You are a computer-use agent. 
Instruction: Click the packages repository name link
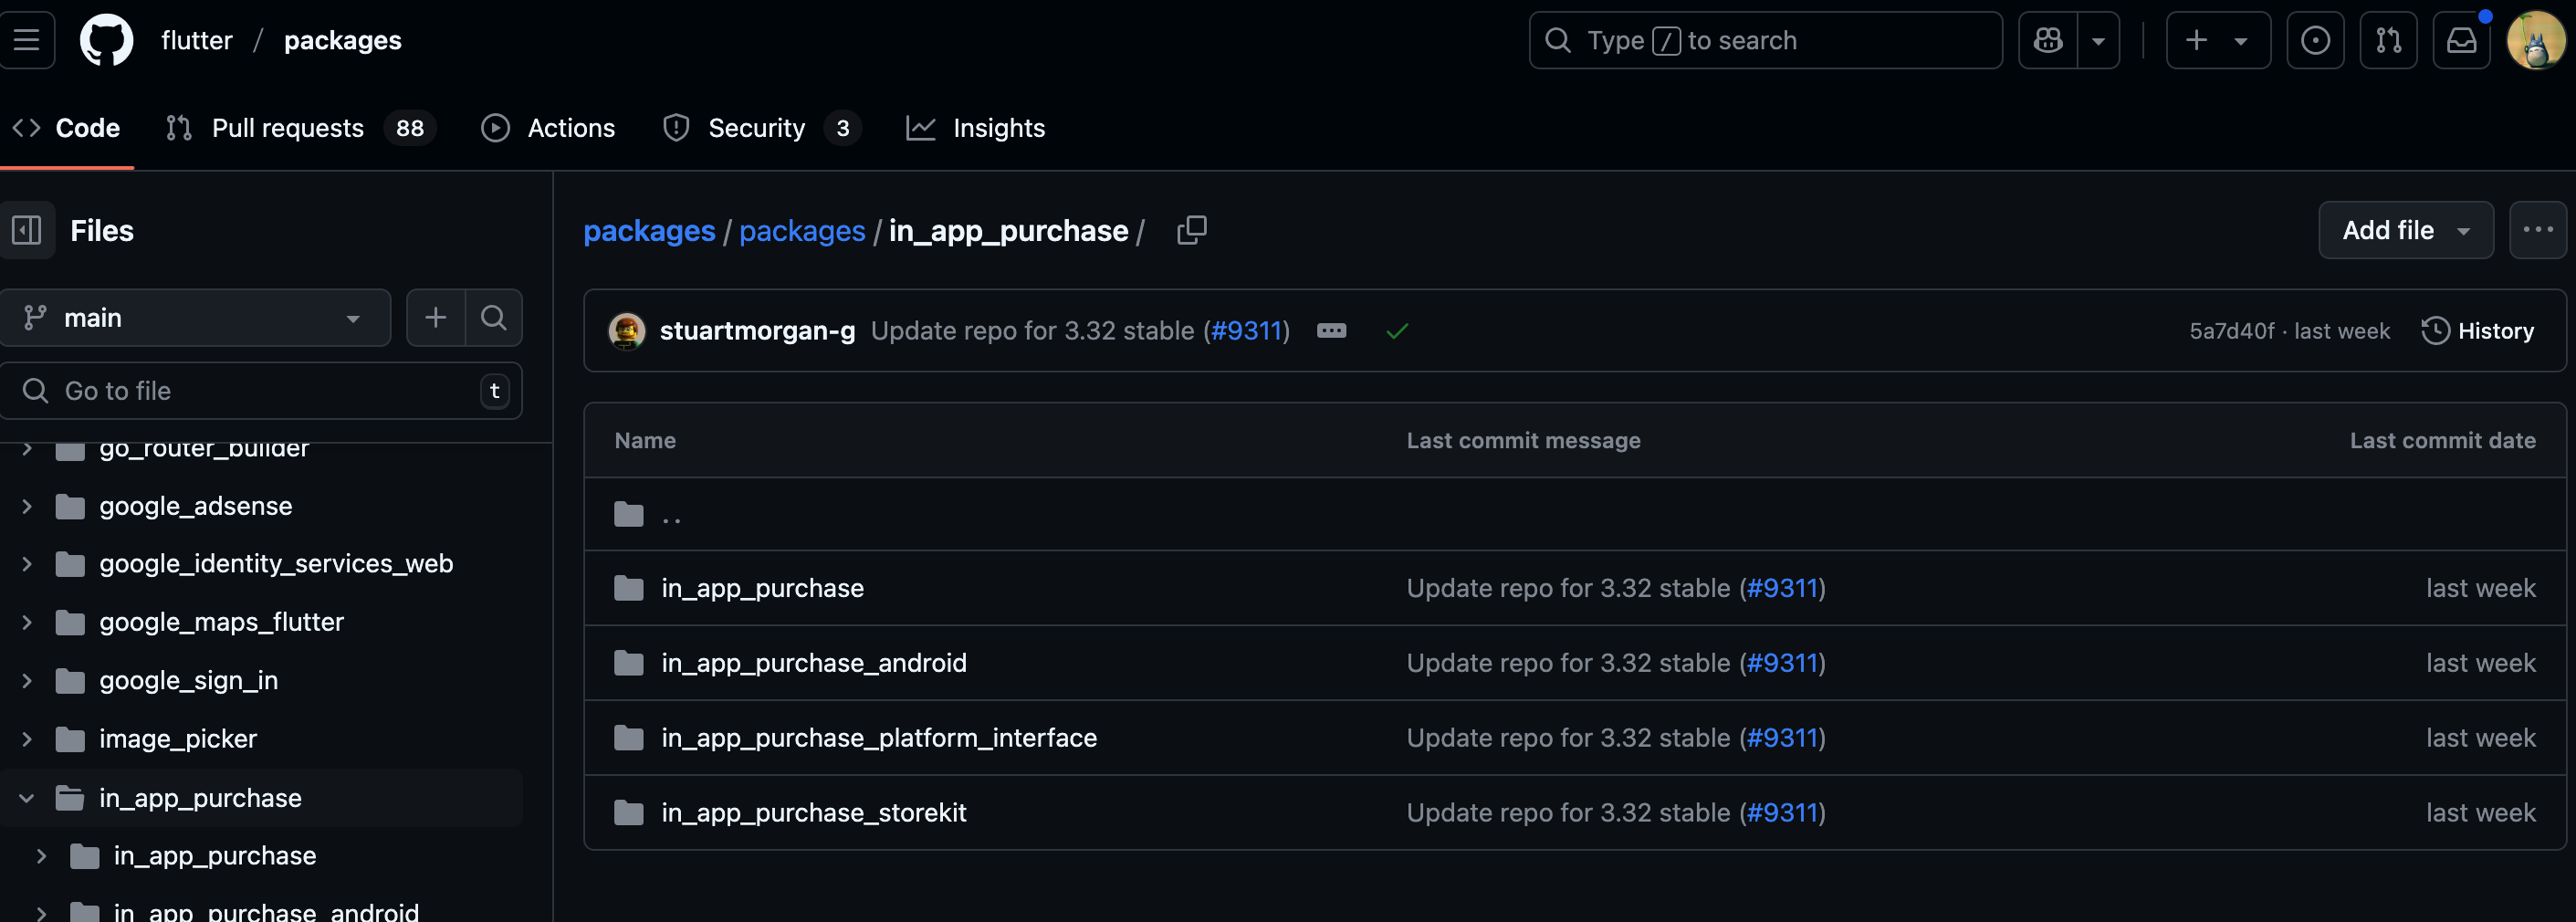point(343,40)
